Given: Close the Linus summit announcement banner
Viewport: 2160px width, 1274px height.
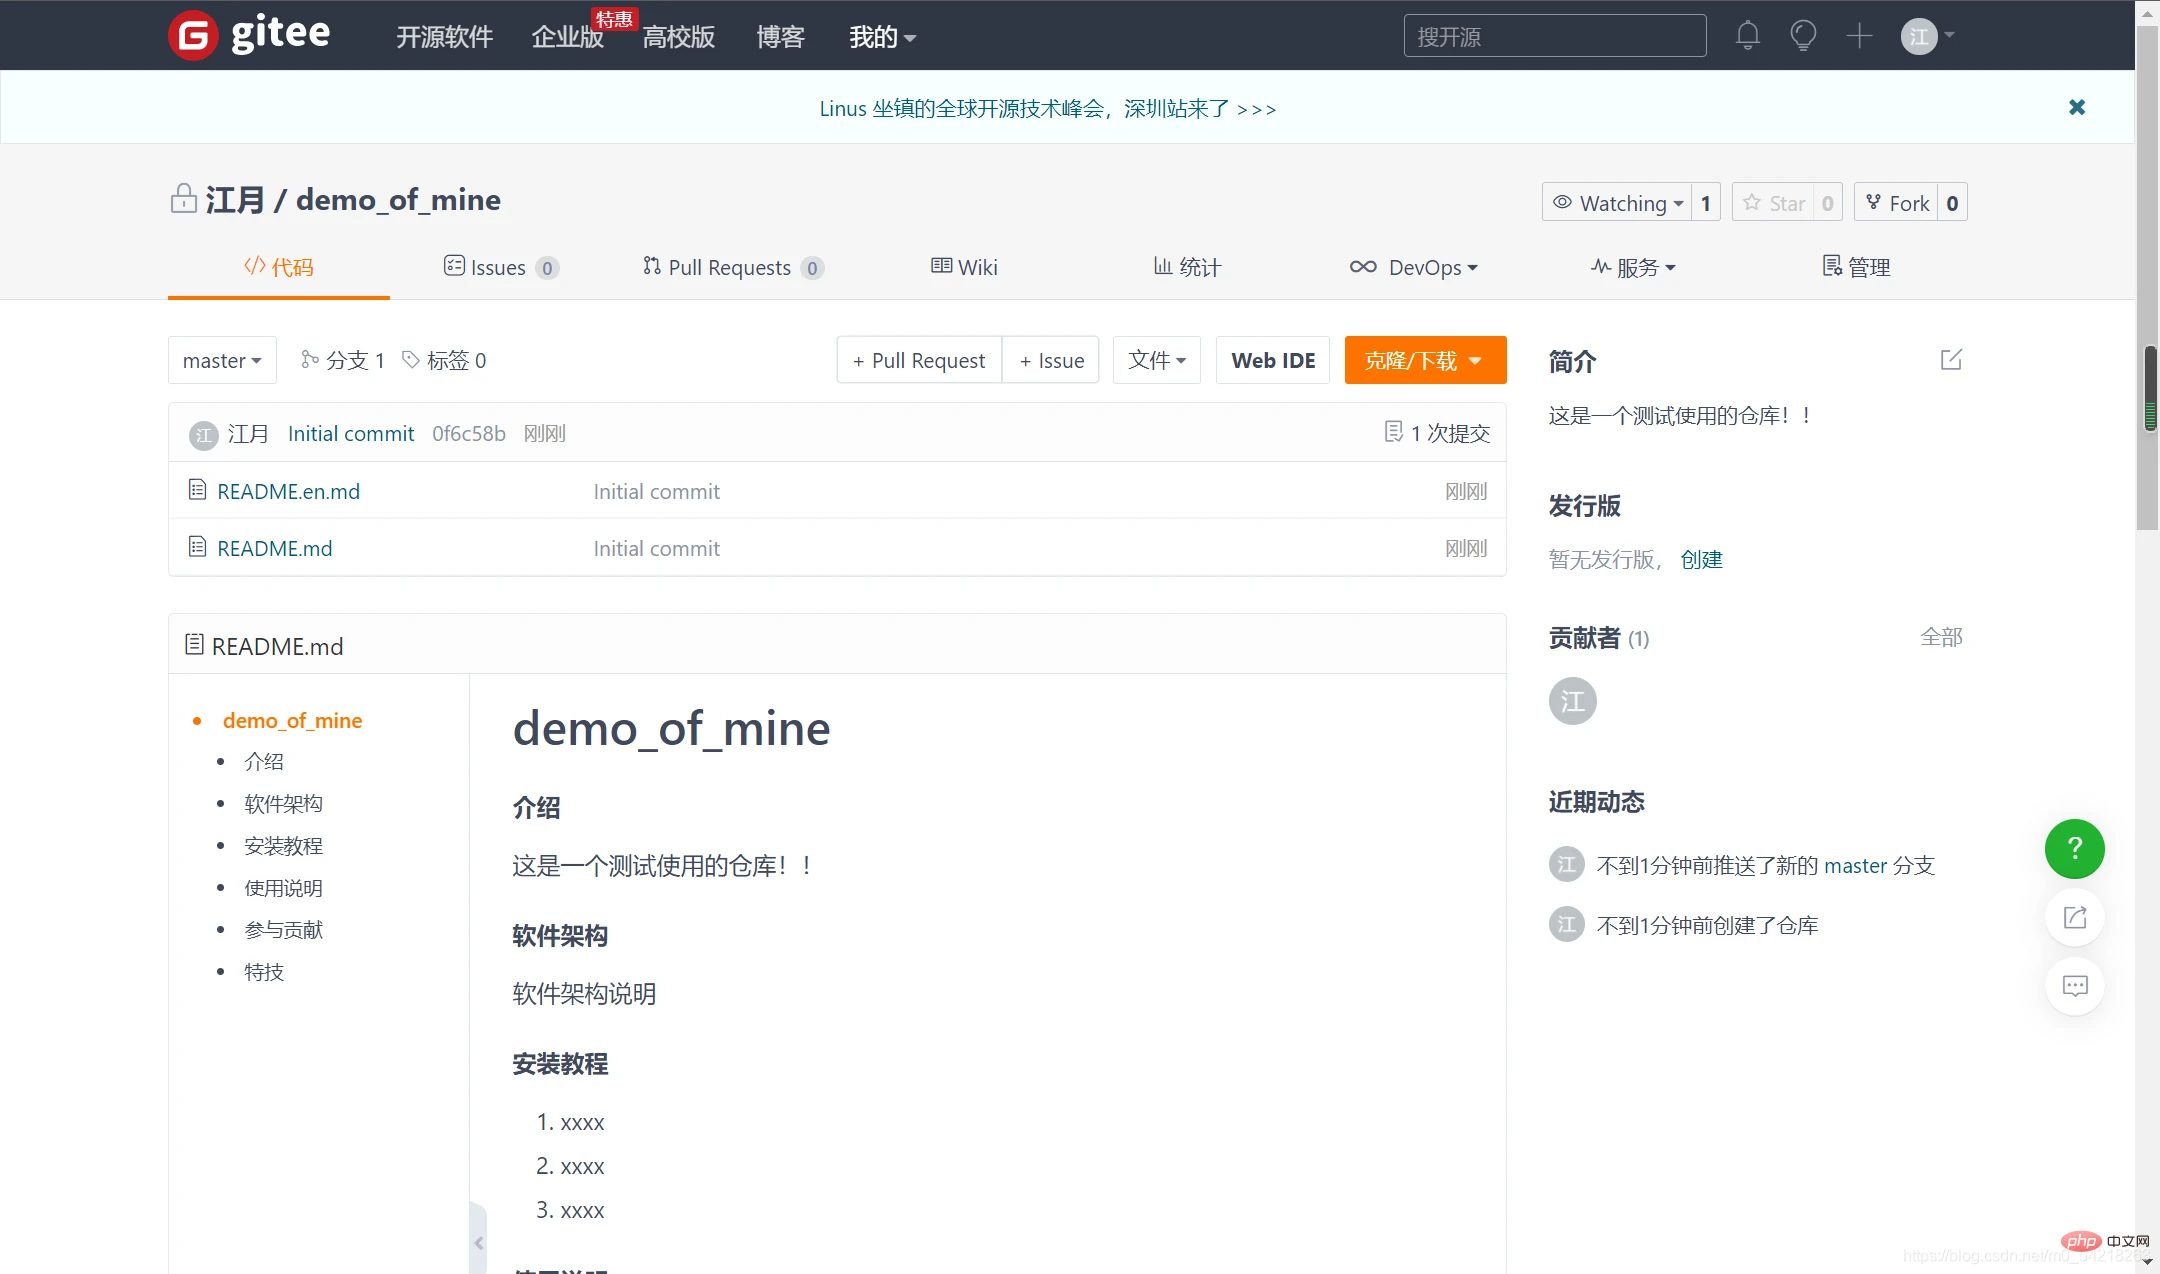Looking at the screenshot, I should point(2077,107).
